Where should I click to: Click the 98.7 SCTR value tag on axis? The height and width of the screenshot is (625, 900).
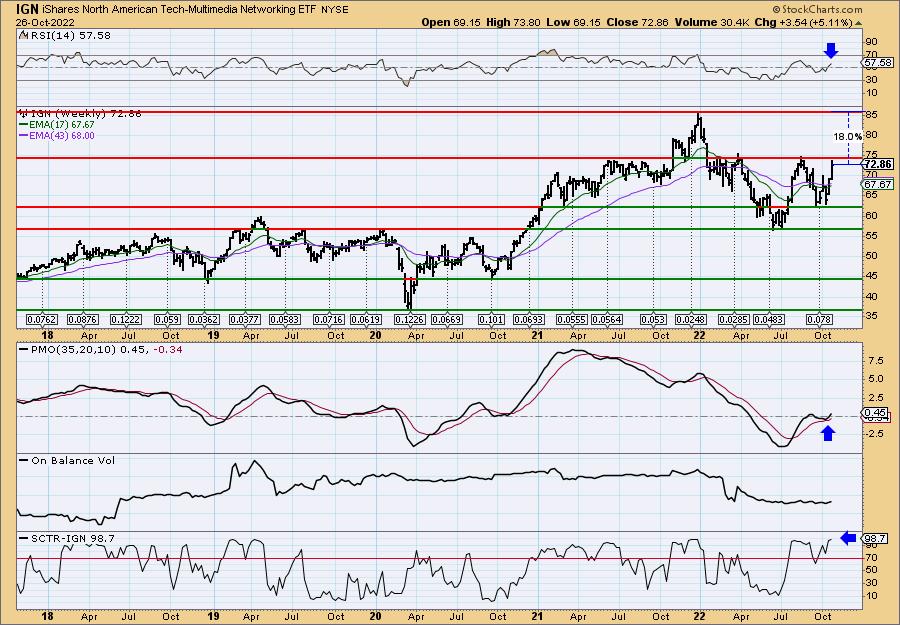(876, 539)
